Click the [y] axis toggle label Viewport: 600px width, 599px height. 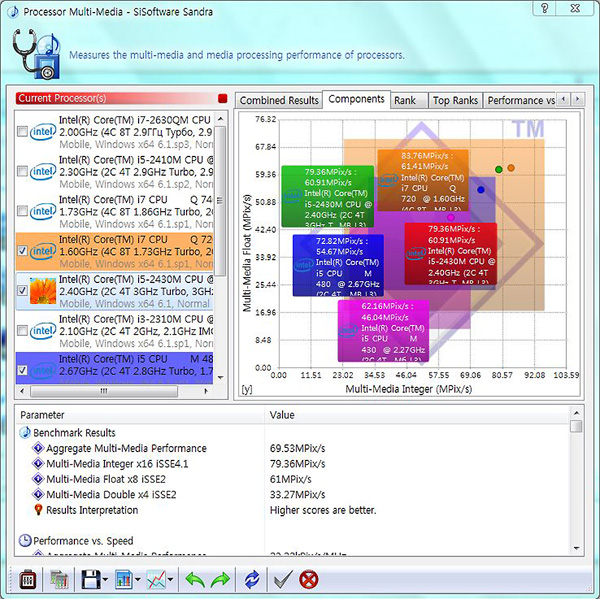247,389
